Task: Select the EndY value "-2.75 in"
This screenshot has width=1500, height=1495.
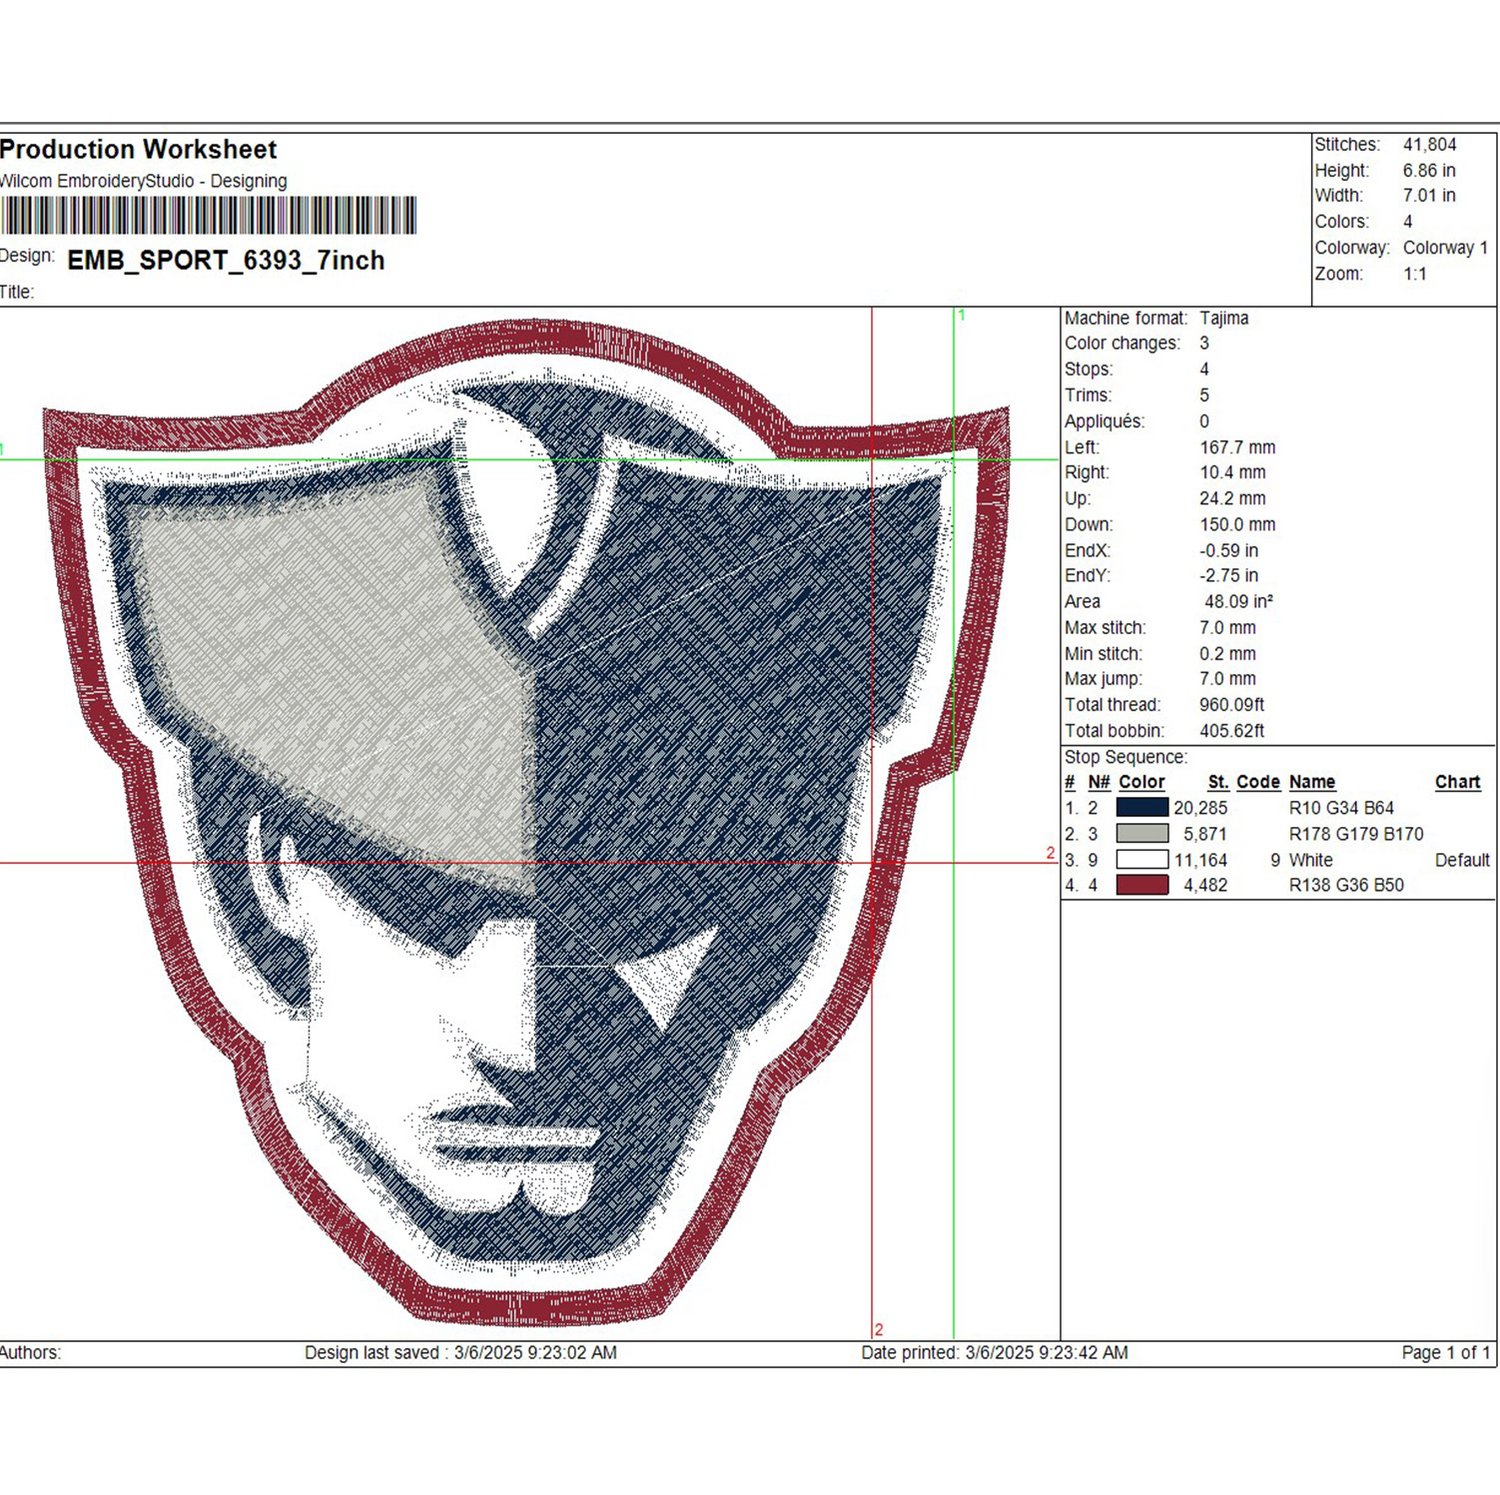Action: point(1229,576)
